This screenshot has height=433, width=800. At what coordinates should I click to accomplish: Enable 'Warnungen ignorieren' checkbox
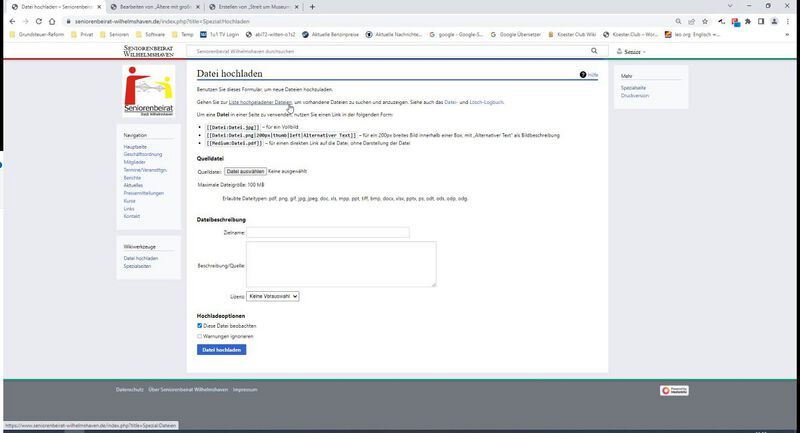pyautogui.click(x=200, y=336)
